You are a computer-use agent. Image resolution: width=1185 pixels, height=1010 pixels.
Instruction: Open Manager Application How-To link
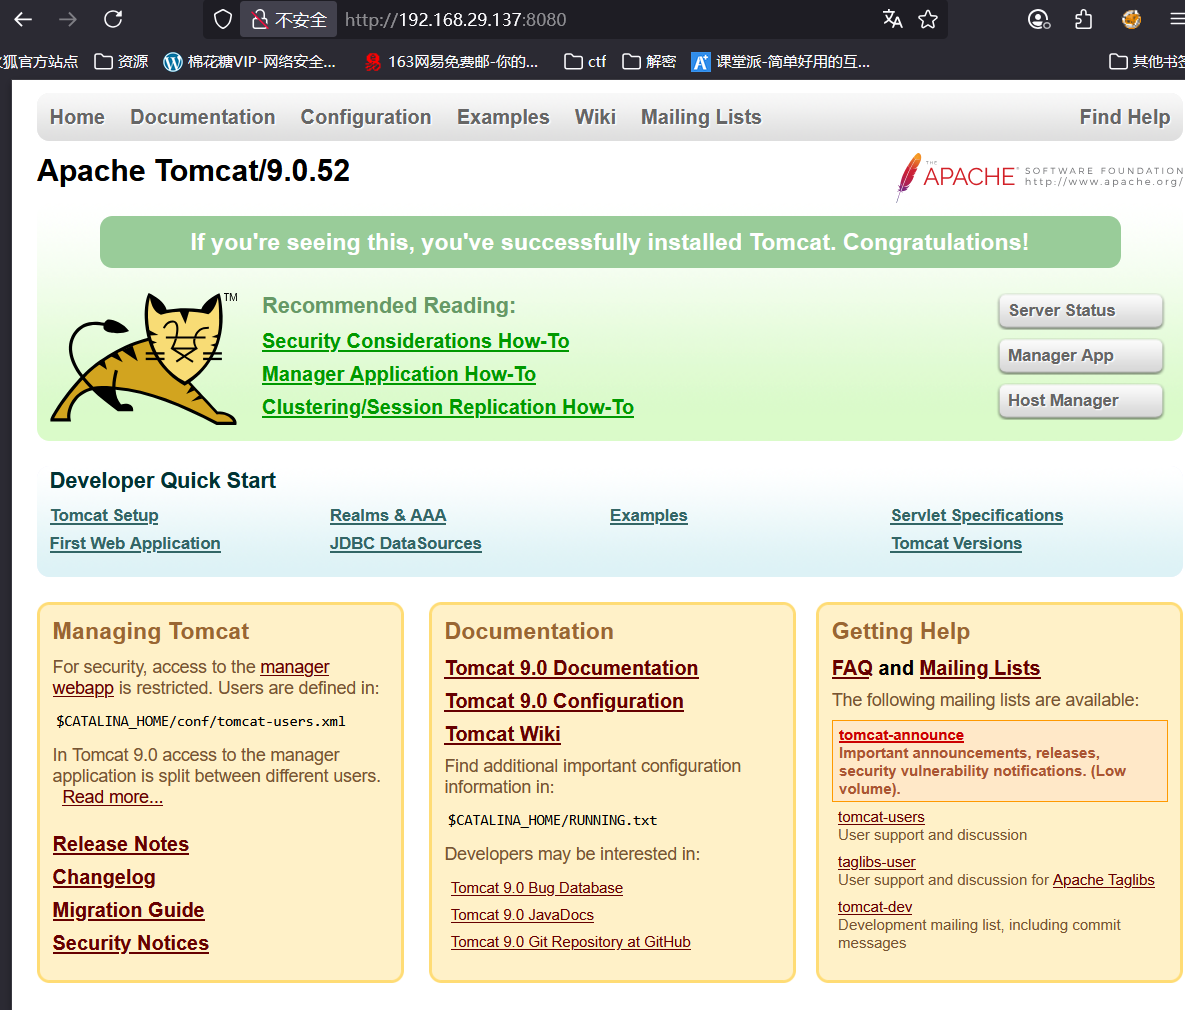pyautogui.click(x=399, y=374)
